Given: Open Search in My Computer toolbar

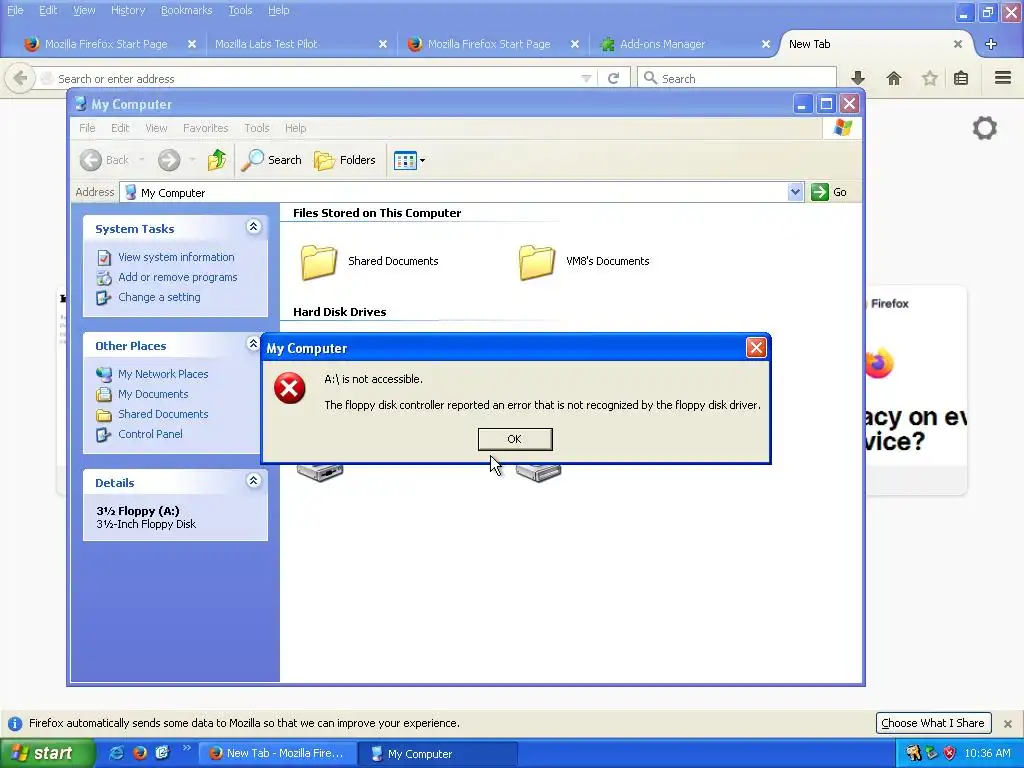Looking at the screenshot, I should tap(272, 160).
